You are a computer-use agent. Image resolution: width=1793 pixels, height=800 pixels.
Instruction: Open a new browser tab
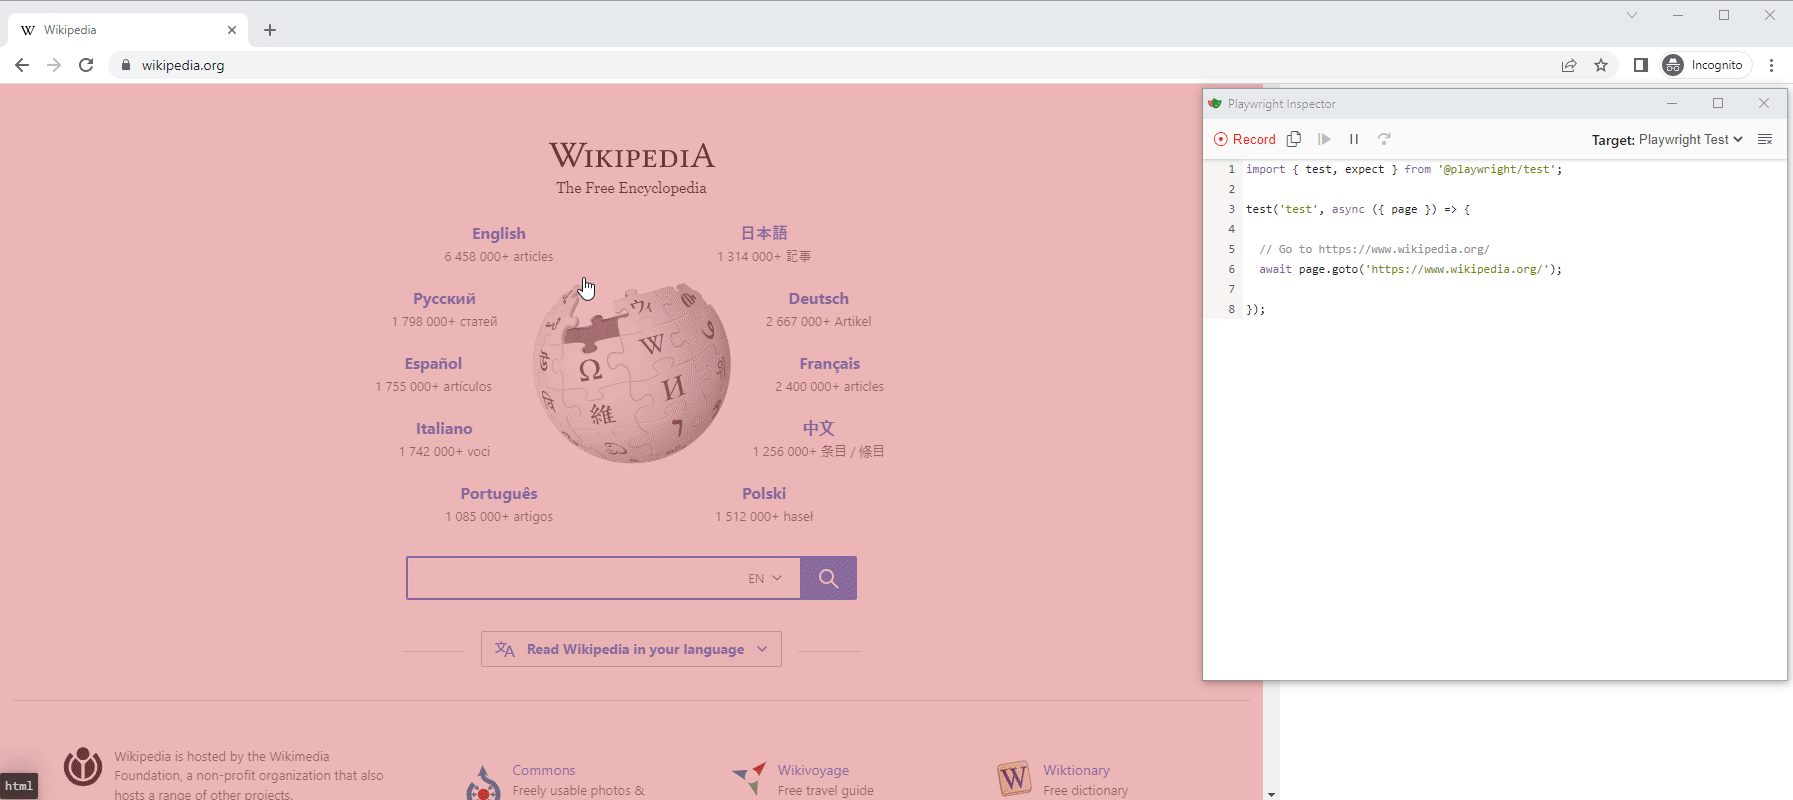(x=270, y=30)
